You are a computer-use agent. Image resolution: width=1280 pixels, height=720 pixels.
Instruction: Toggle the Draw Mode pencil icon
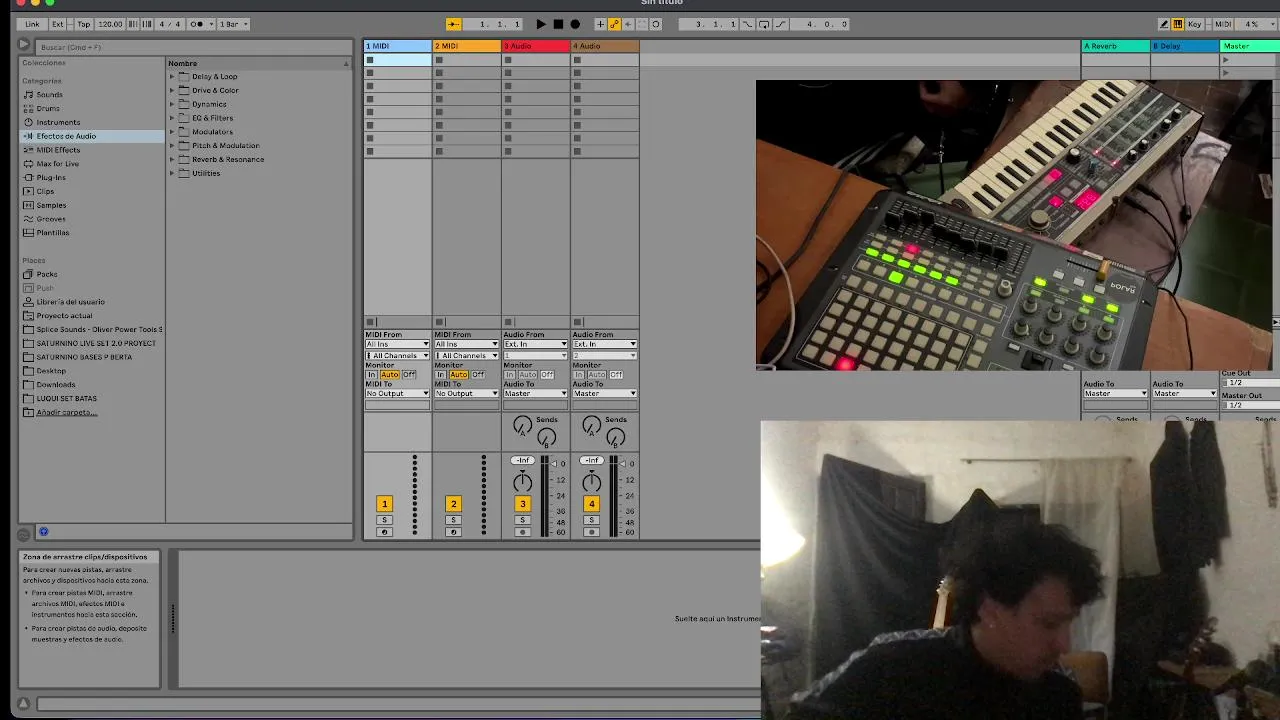coord(1163,24)
